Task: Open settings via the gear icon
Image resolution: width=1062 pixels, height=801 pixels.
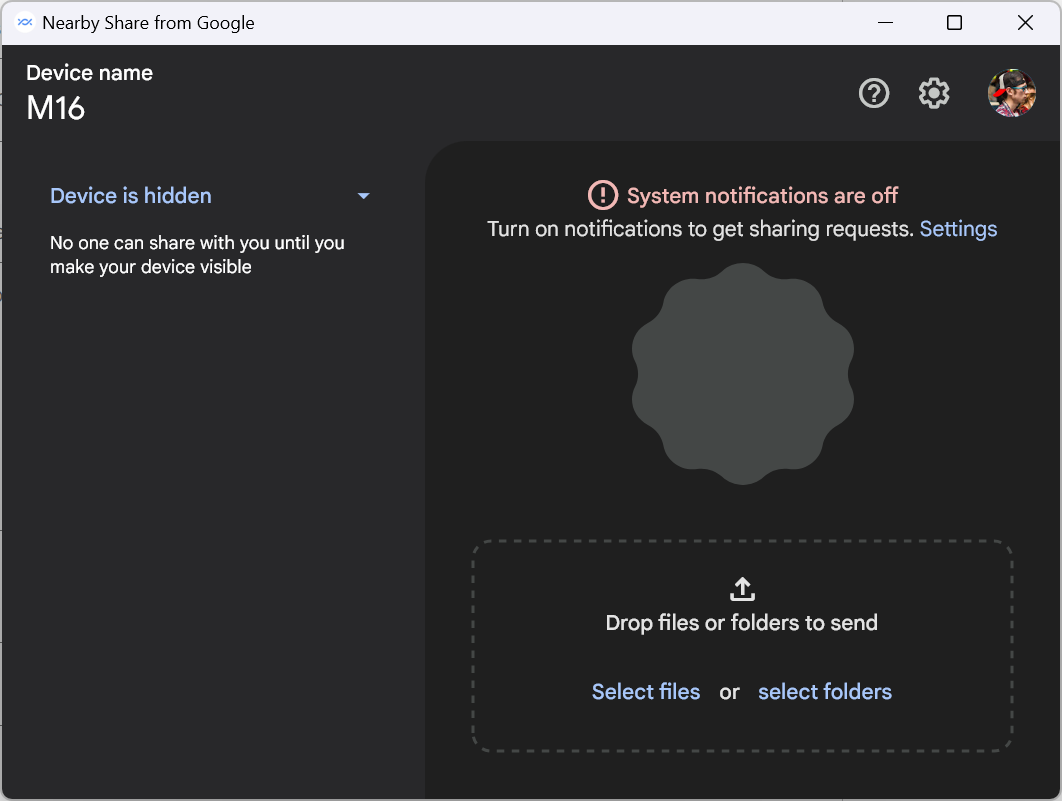Action: click(x=934, y=94)
